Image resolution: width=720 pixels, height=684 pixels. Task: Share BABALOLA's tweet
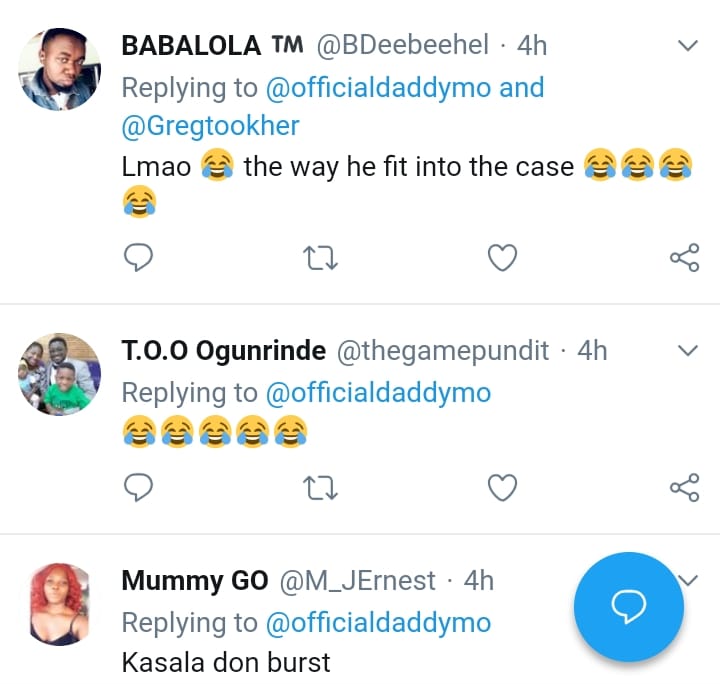[x=684, y=258]
